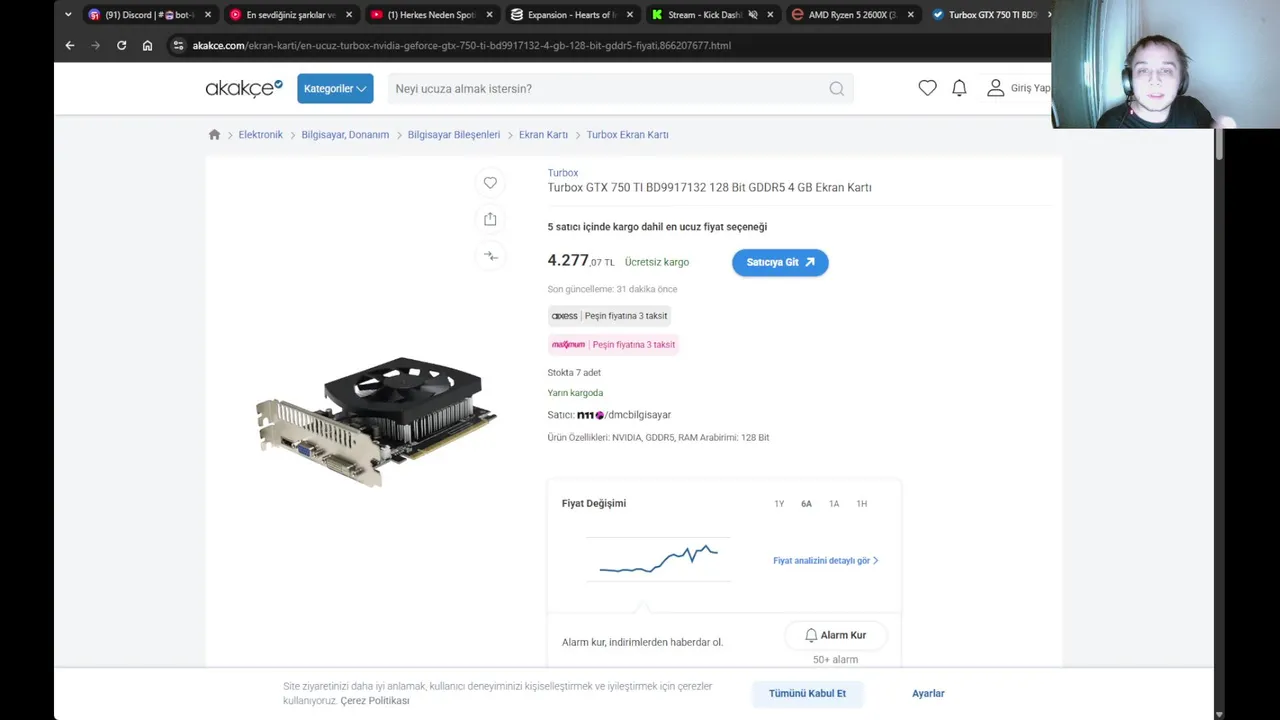The height and width of the screenshot is (720, 1280).
Task: Click the forward navigation arrow
Action: (x=96, y=45)
